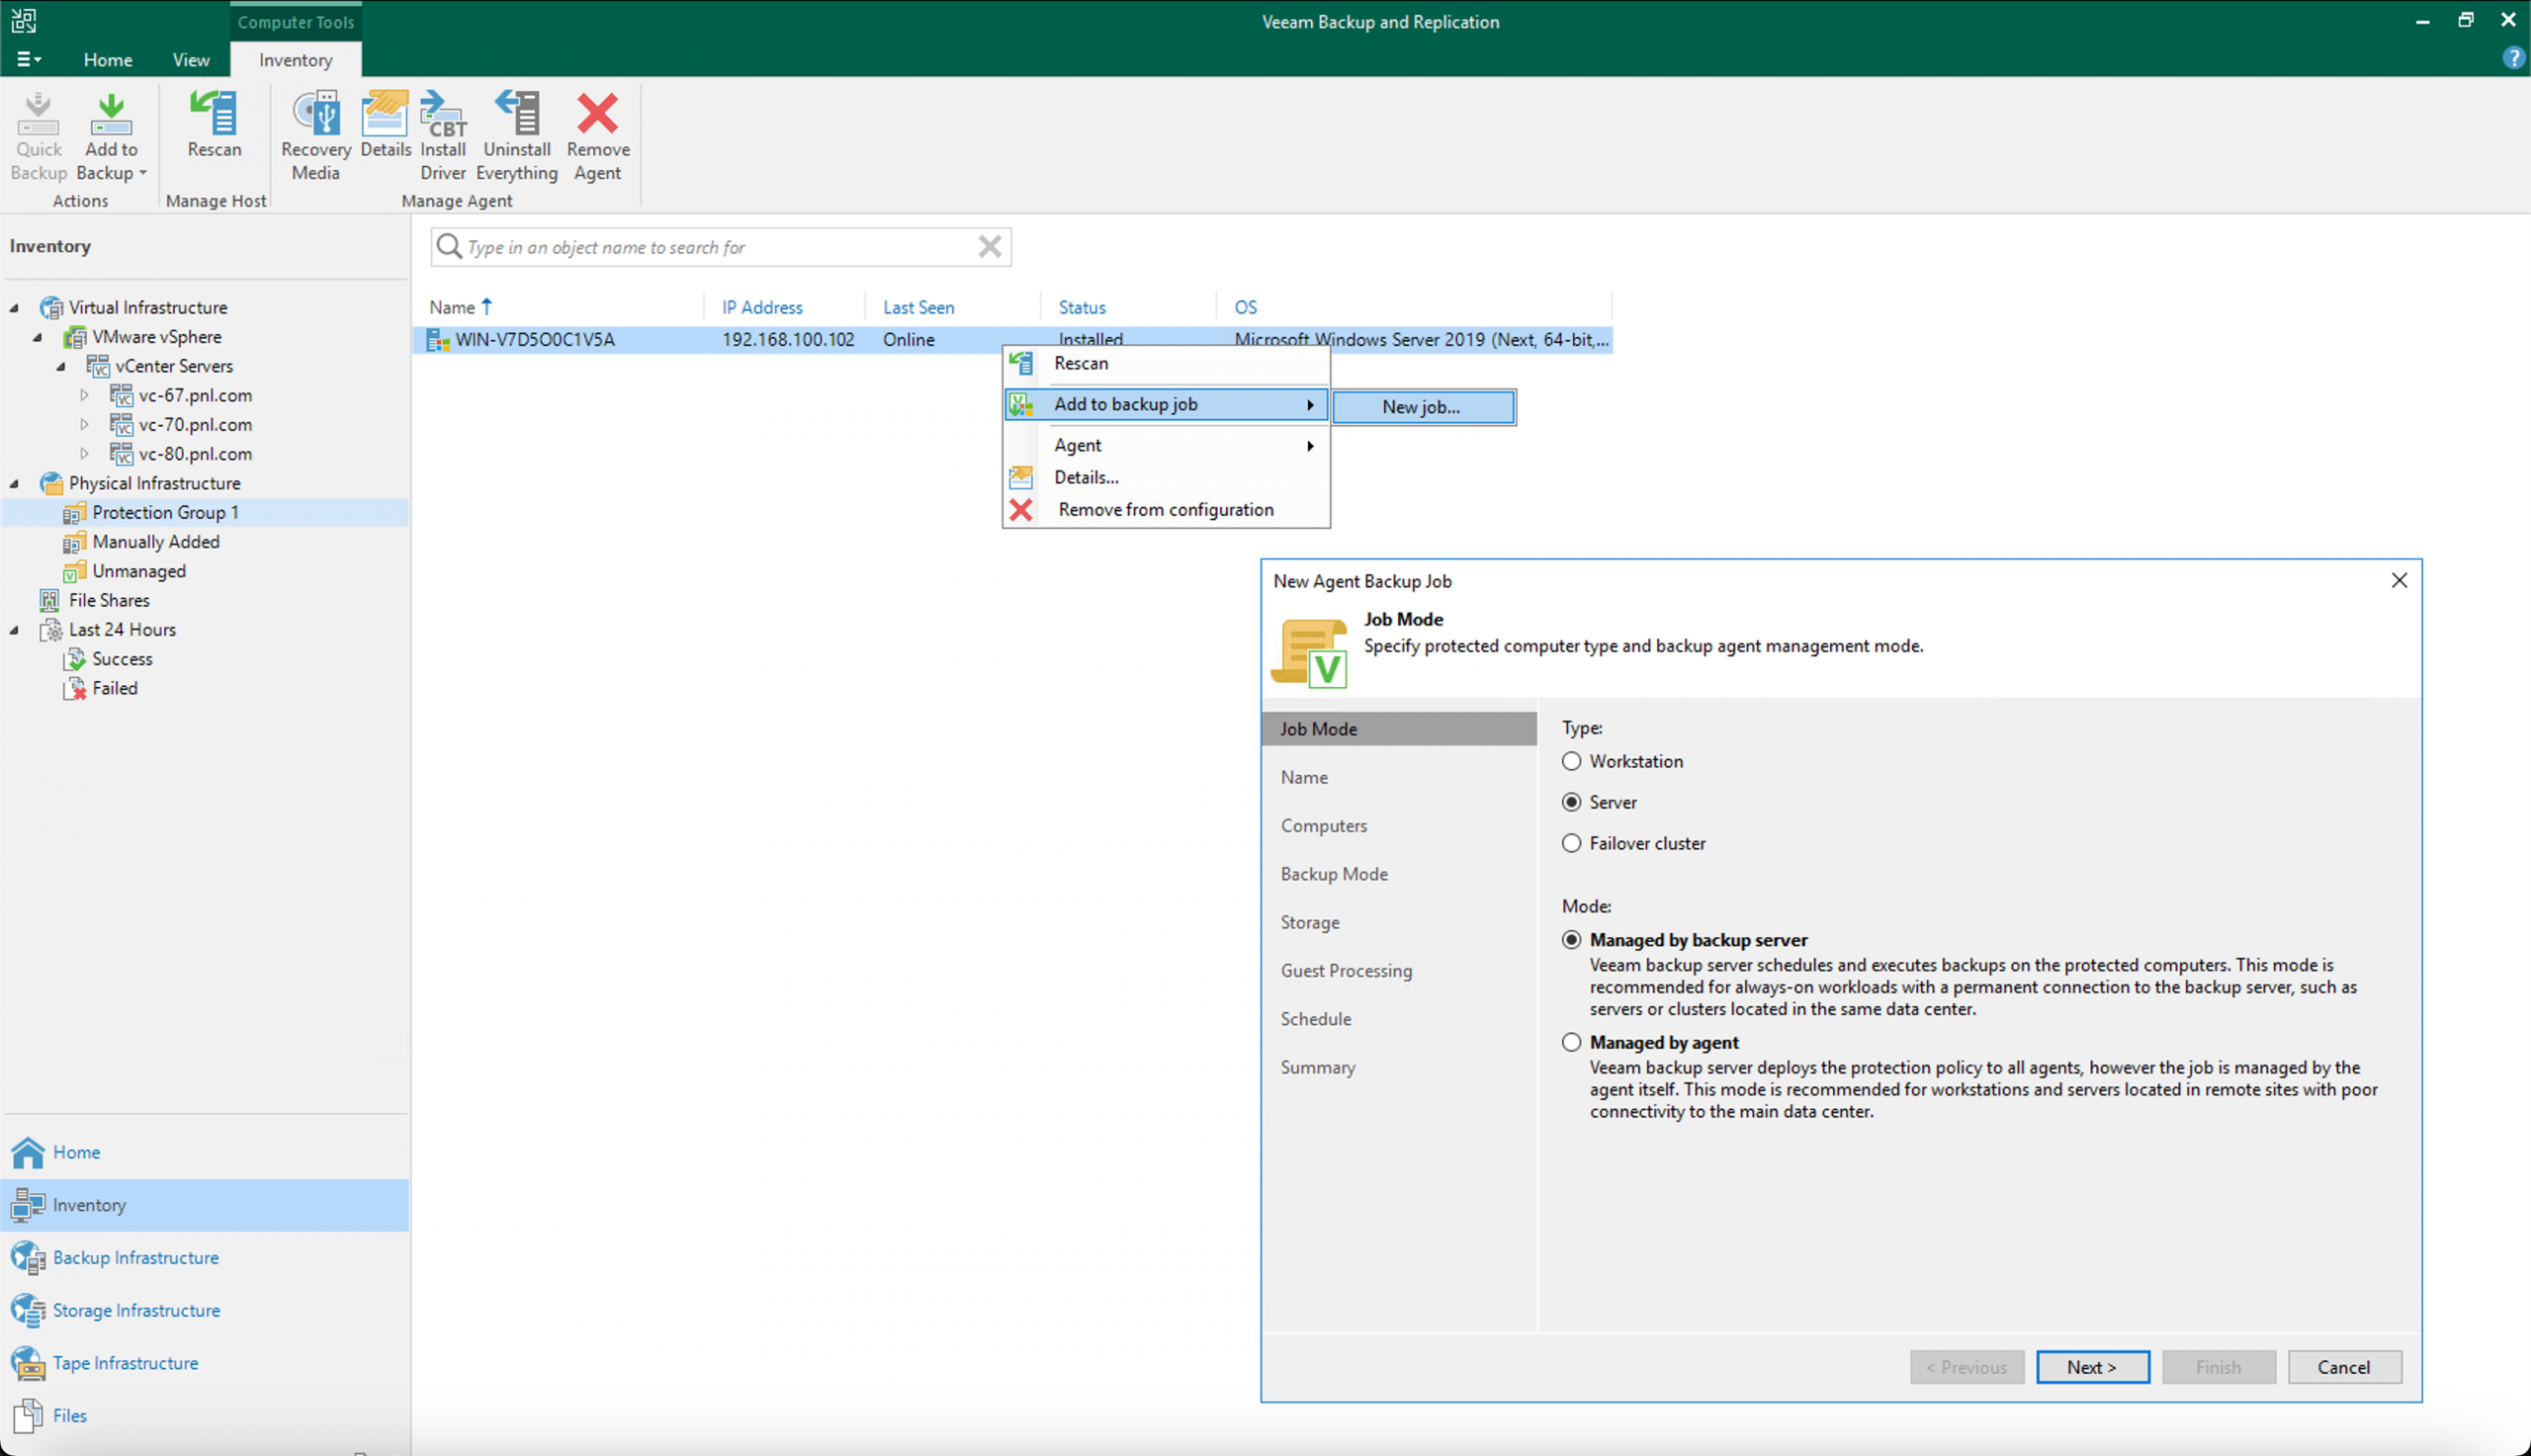This screenshot has width=2531, height=1456.
Task: Select Managed by agent mode
Action: coord(1572,1042)
